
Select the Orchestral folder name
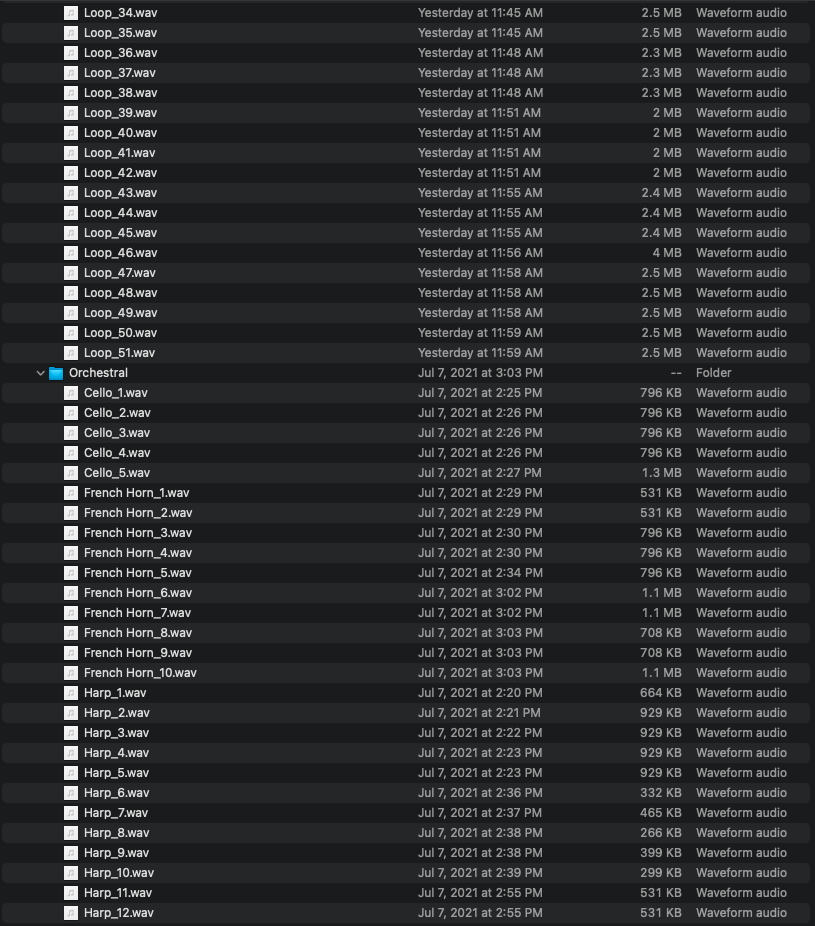(x=98, y=373)
